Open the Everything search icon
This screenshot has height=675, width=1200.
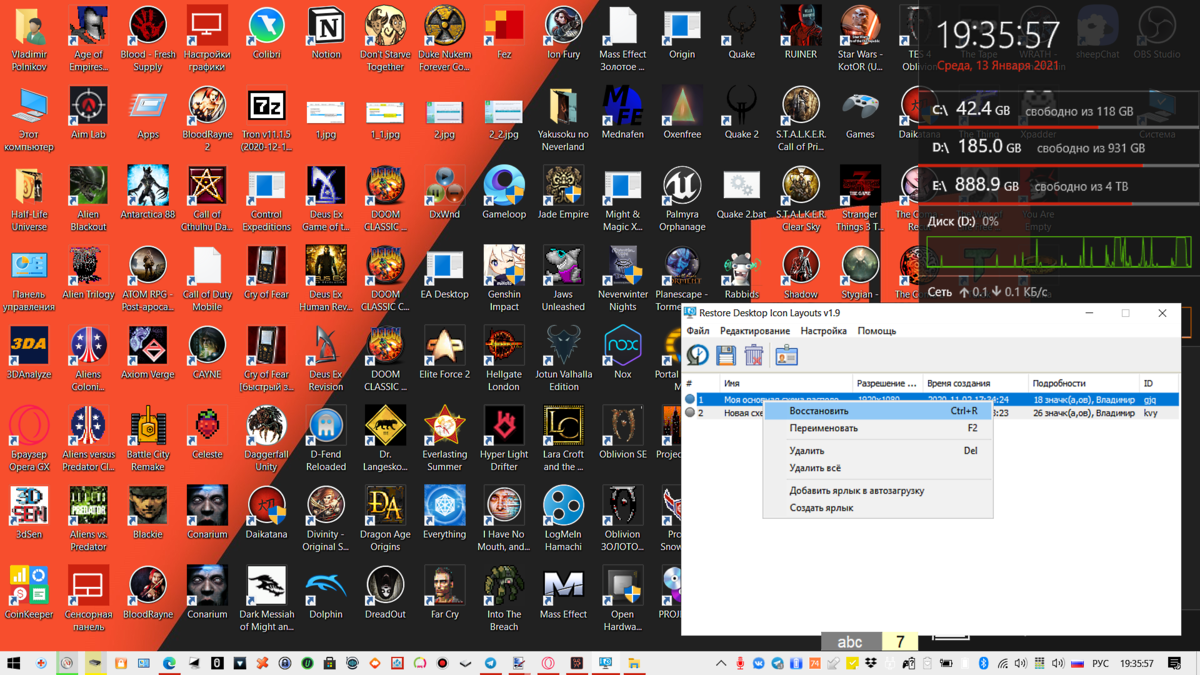click(444, 512)
